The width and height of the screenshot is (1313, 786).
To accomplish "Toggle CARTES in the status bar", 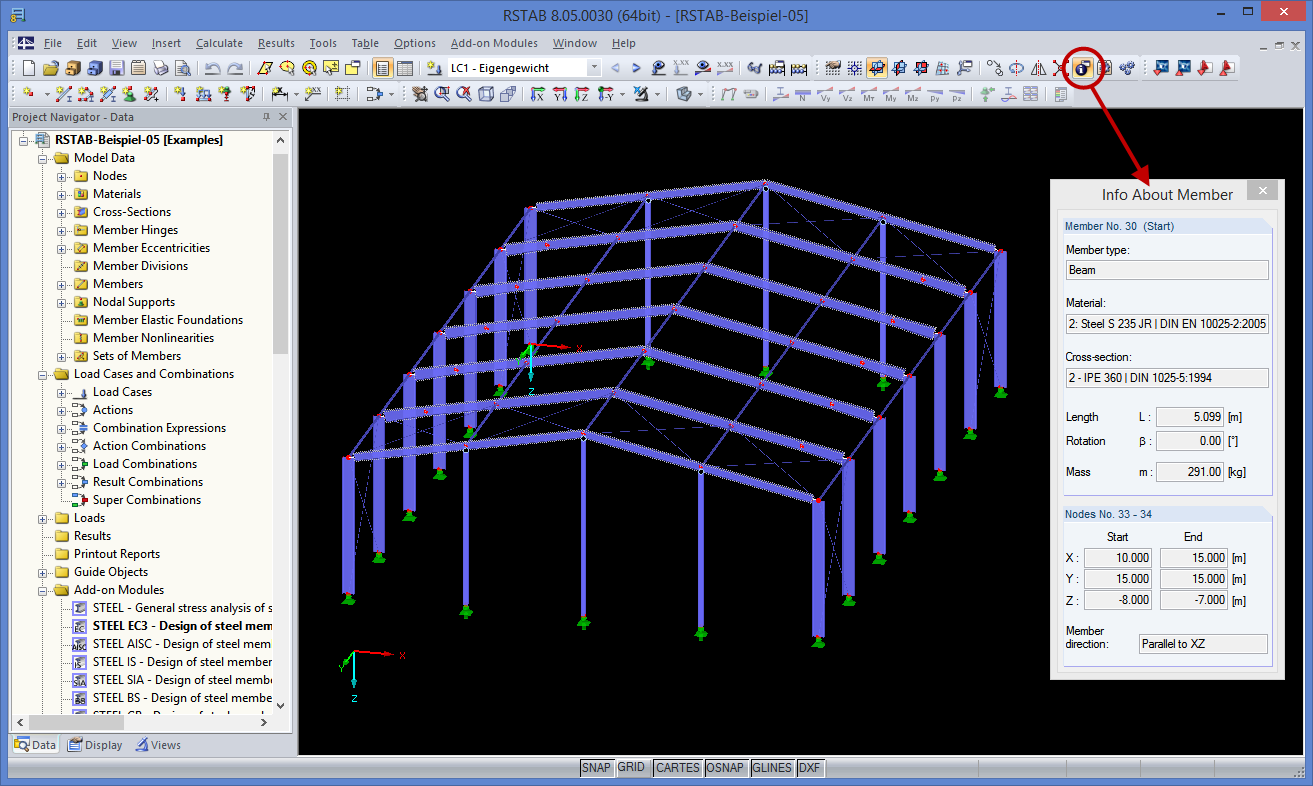I will pos(678,768).
